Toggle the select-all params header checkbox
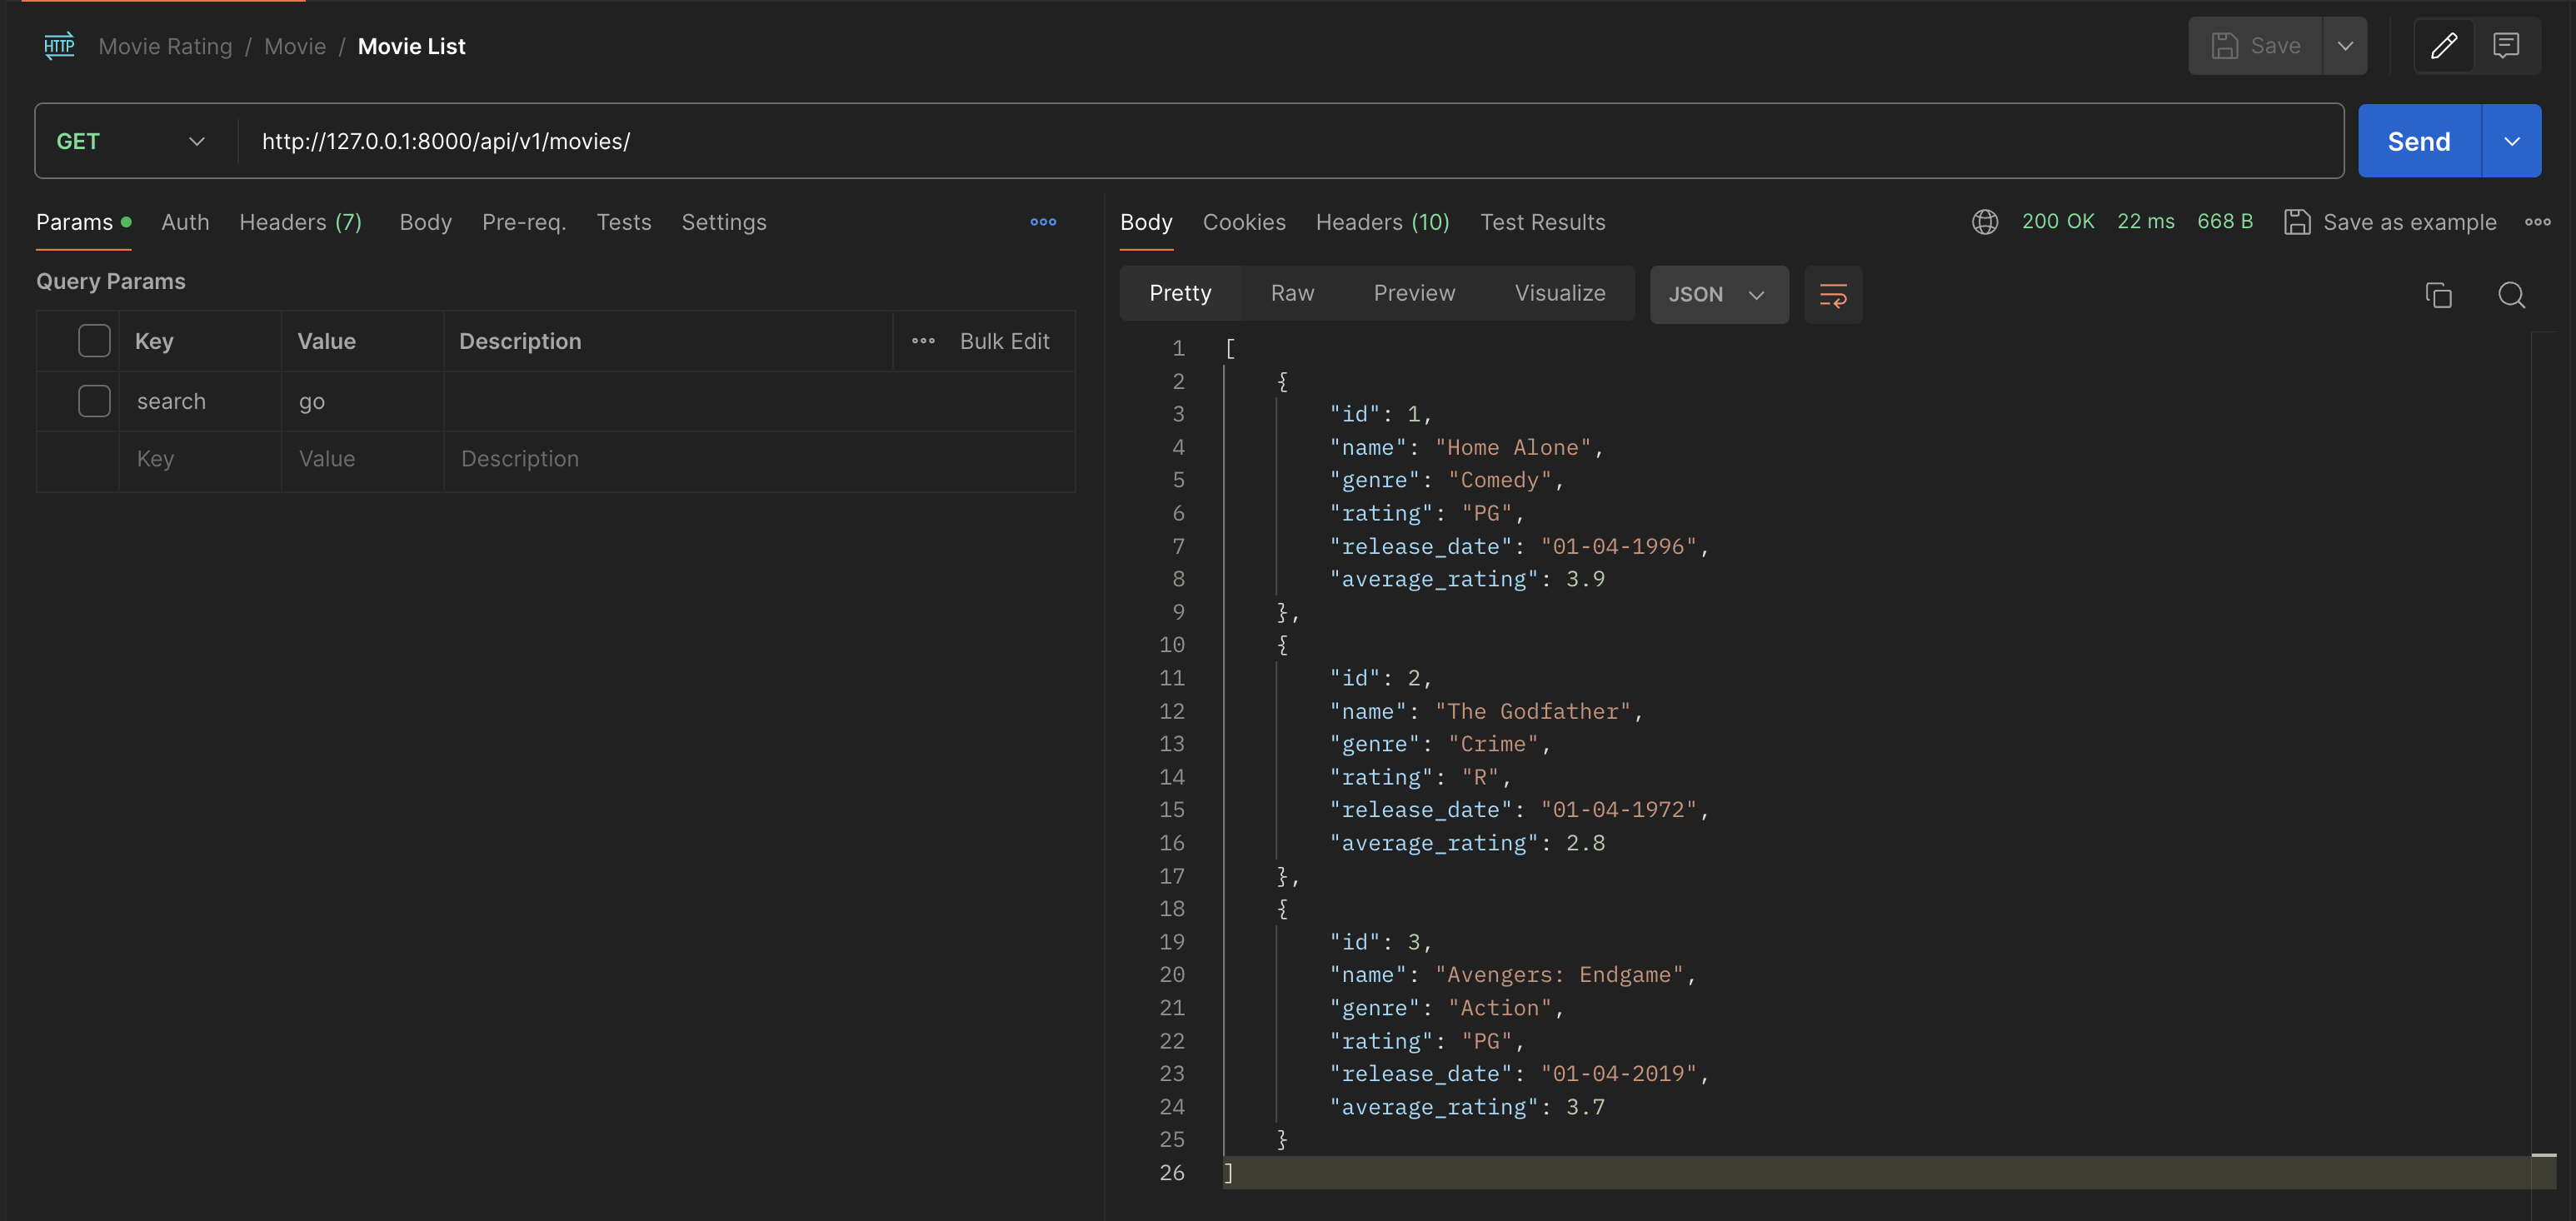 pos(94,341)
